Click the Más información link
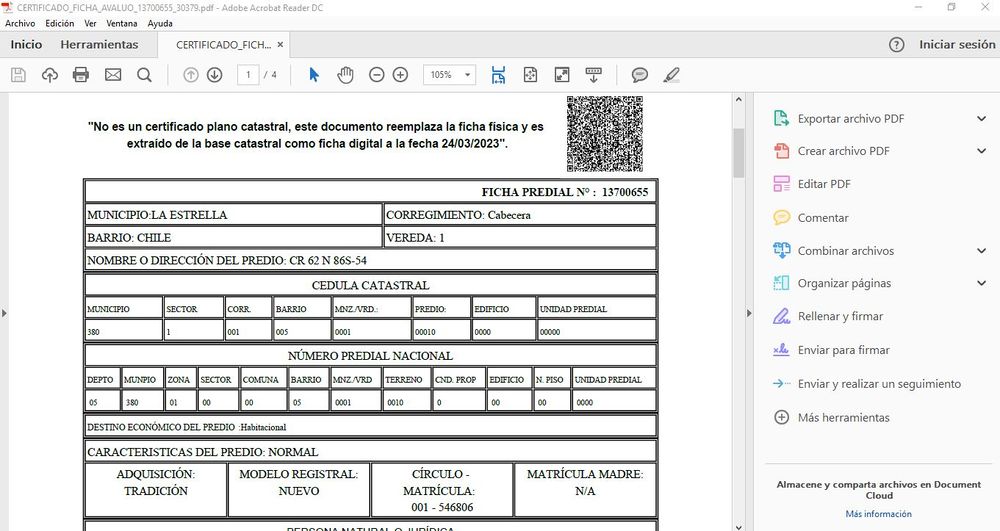Viewport: 1000px width, 531px height. [x=878, y=514]
